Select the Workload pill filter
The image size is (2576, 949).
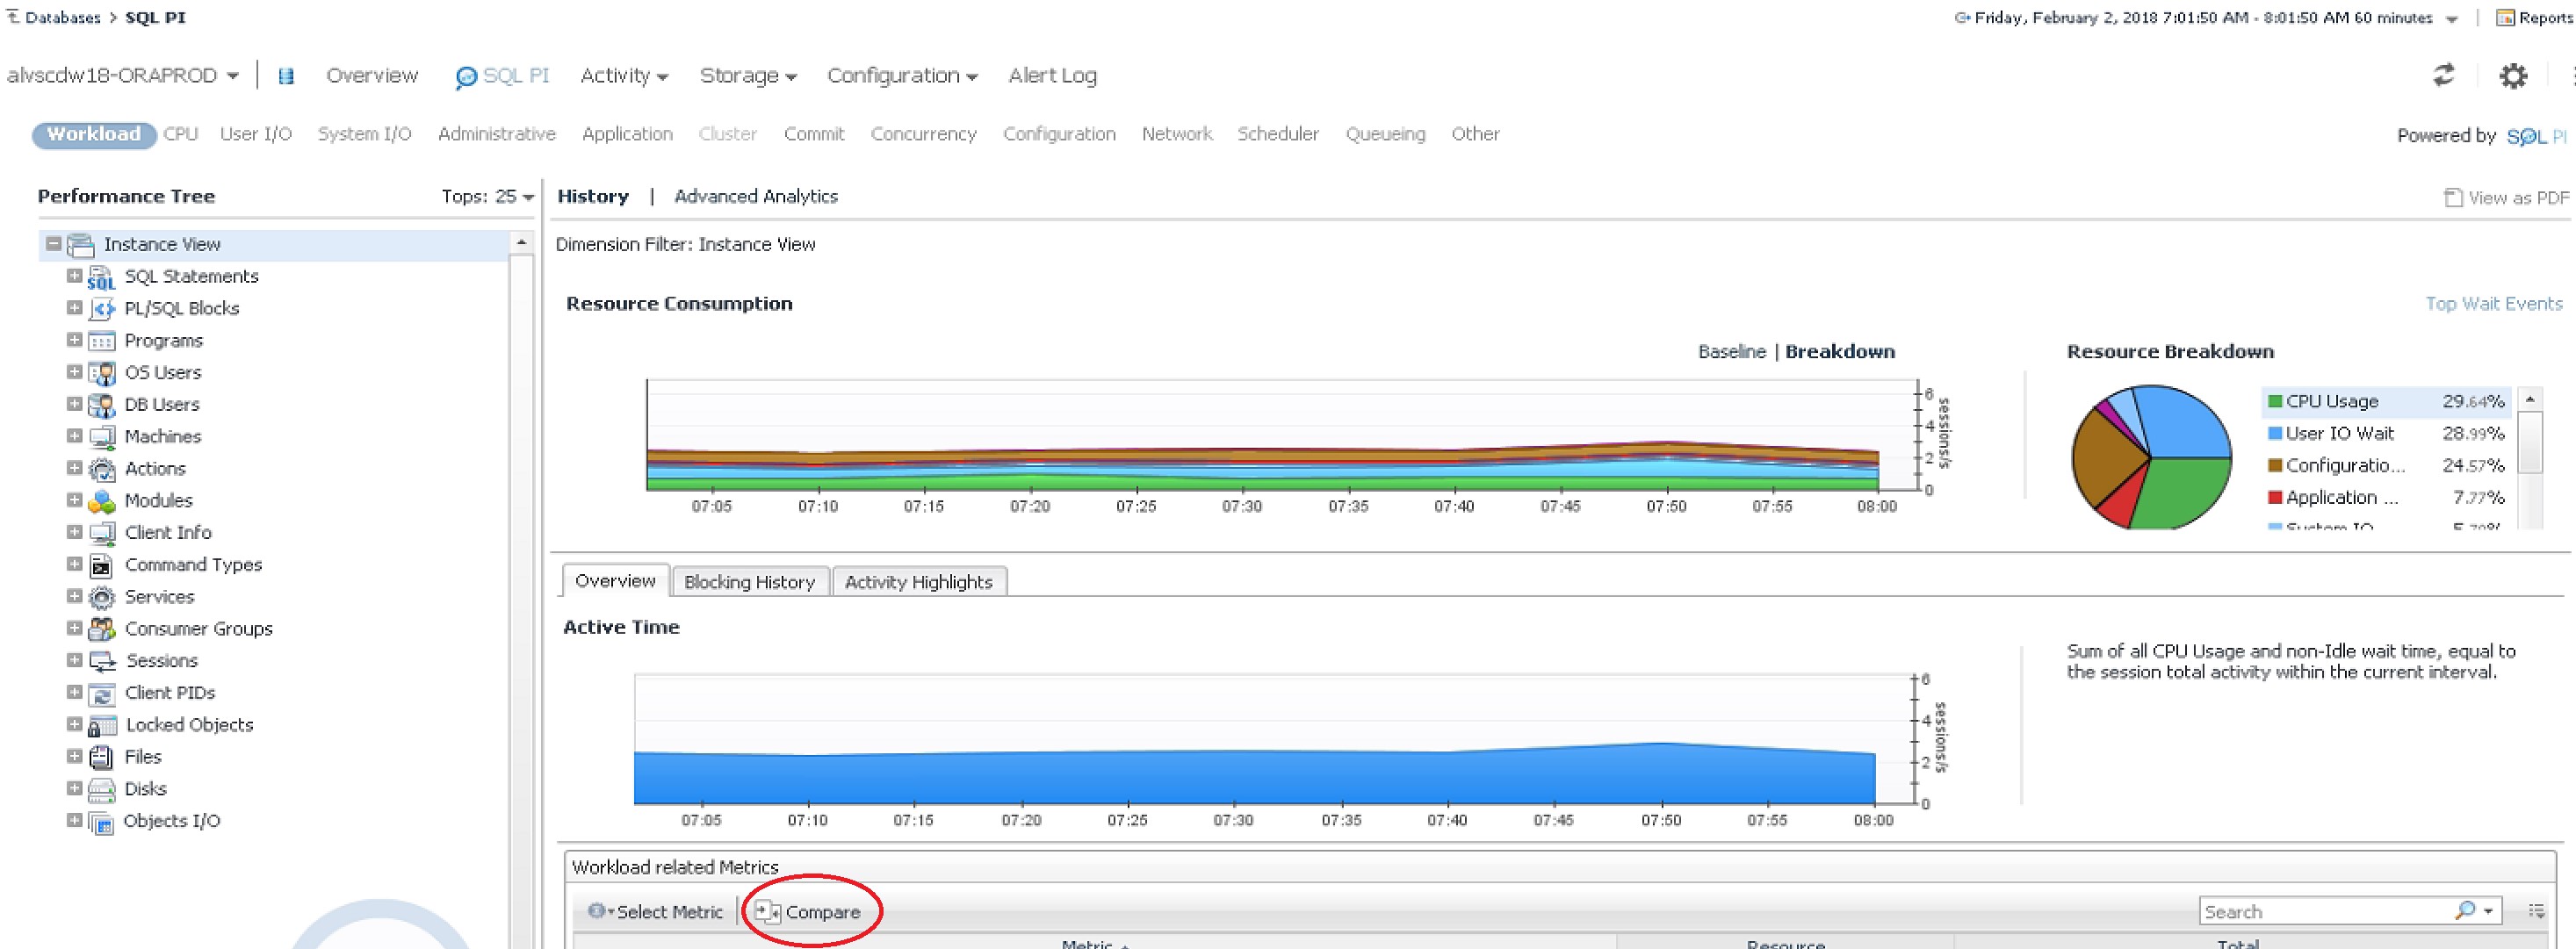93,134
